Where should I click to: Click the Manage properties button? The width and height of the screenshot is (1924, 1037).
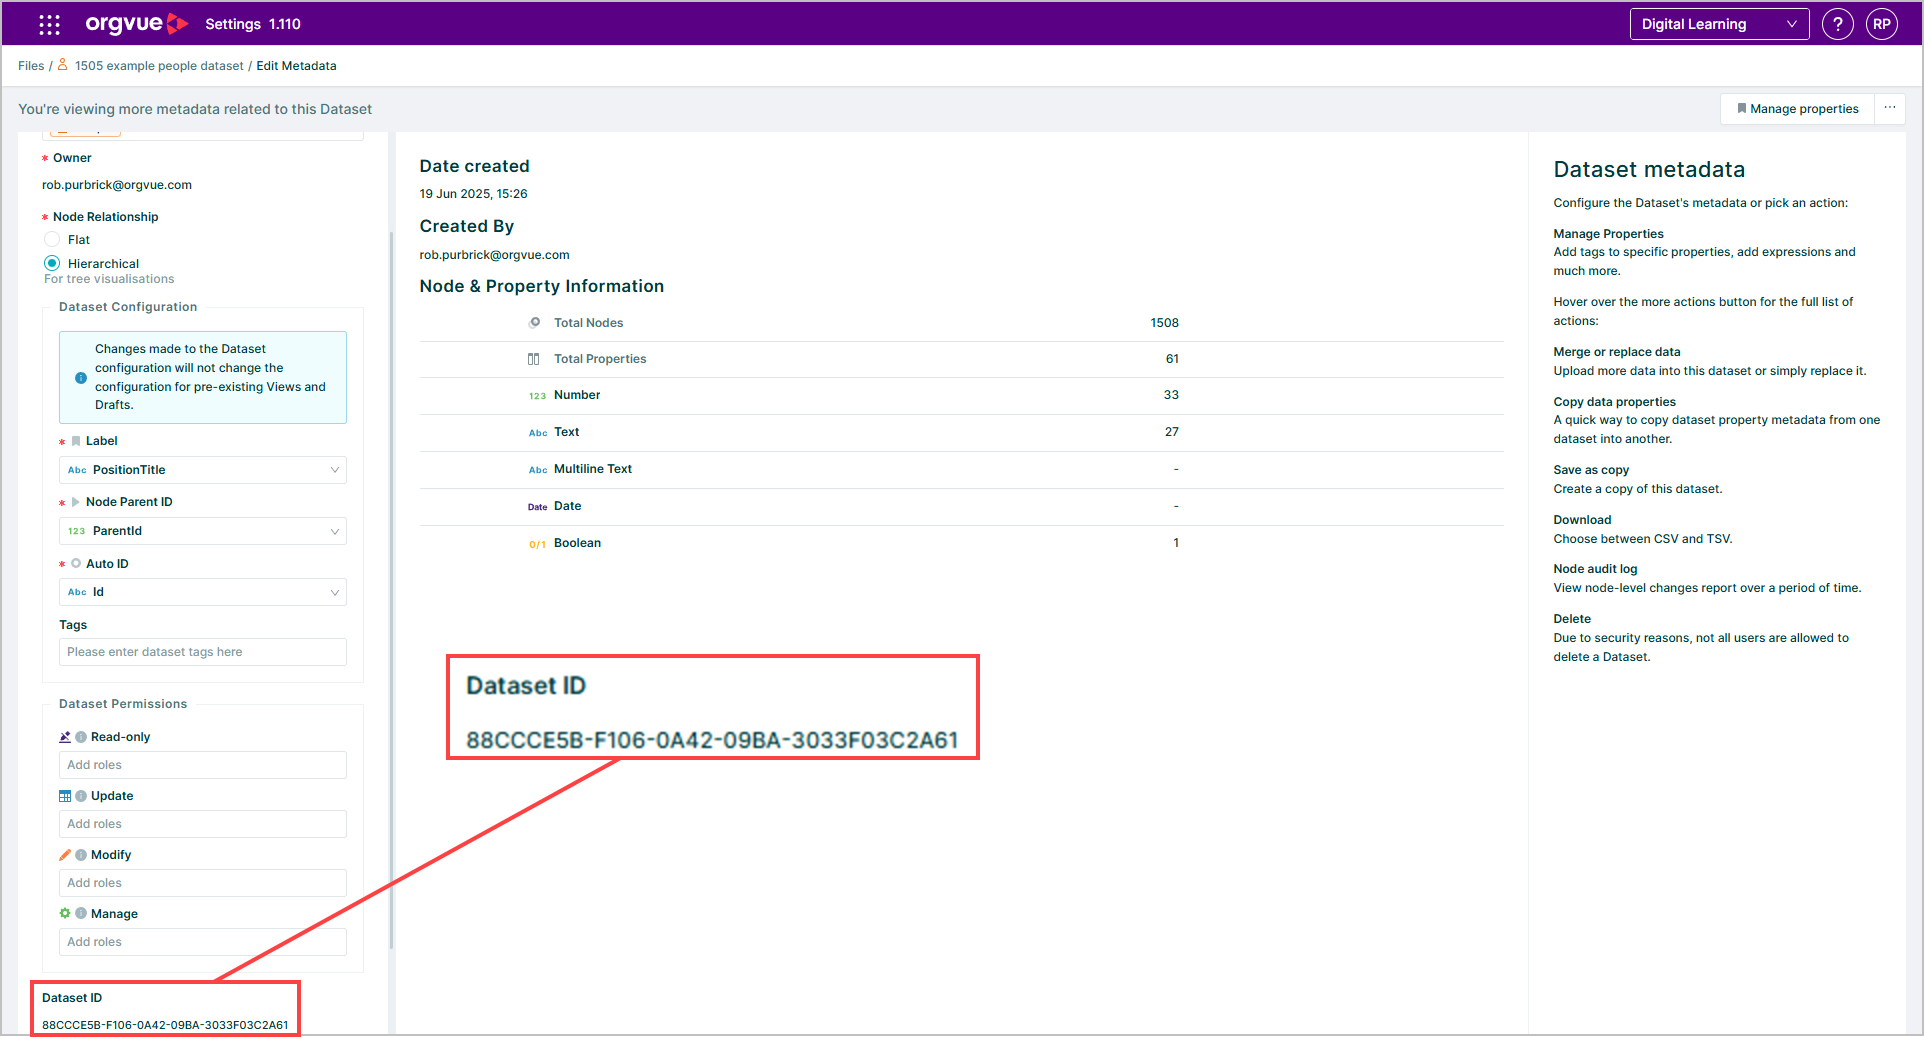(x=1797, y=109)
